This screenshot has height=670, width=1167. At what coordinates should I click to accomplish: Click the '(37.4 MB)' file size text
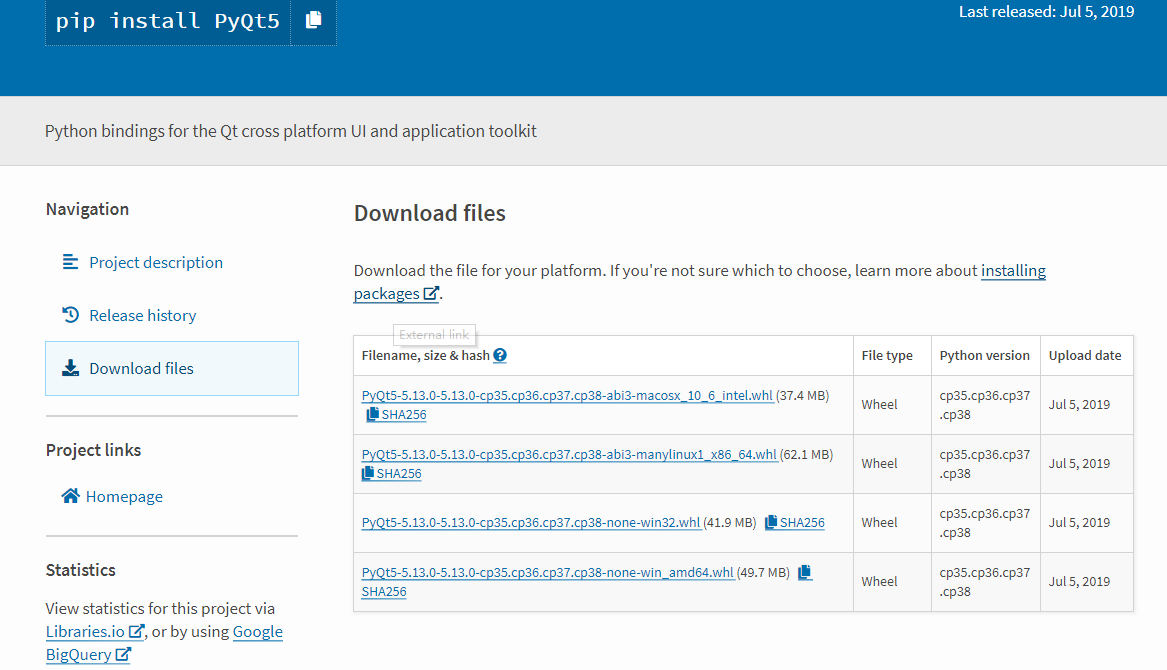click(802, 395)
